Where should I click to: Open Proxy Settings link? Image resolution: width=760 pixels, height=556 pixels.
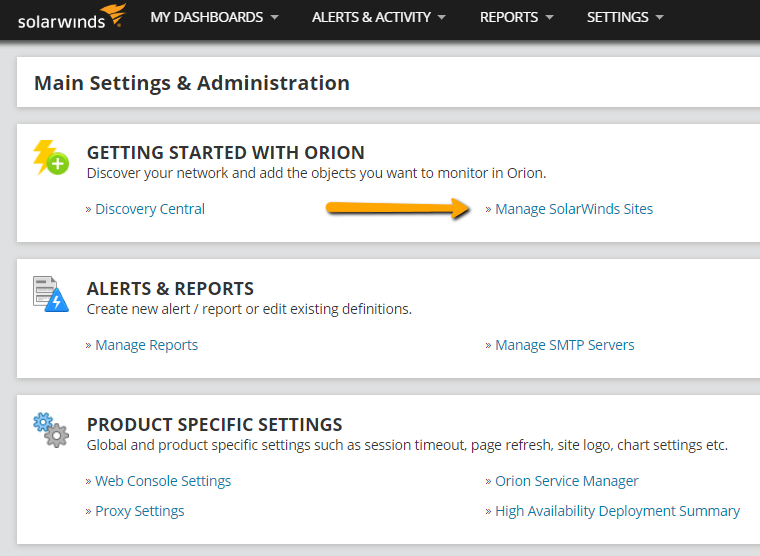[140, 511]
